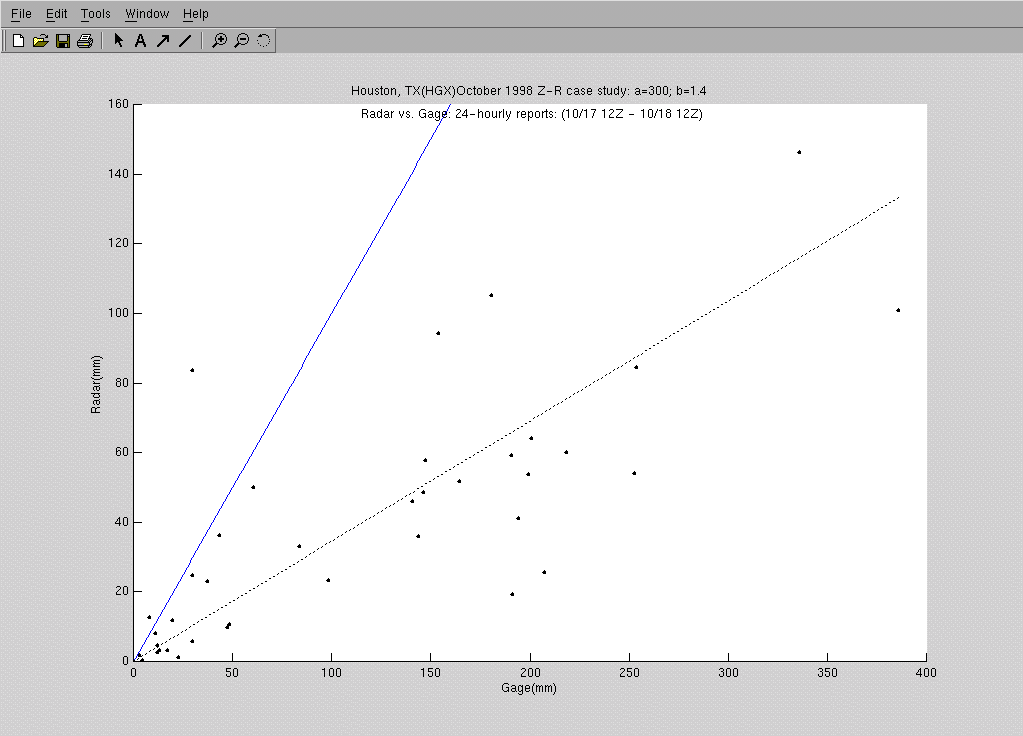1023x736 pixels.
Task: Click the isolated data point near gage 30, radar 84
Action: click(x=192, y=370)
